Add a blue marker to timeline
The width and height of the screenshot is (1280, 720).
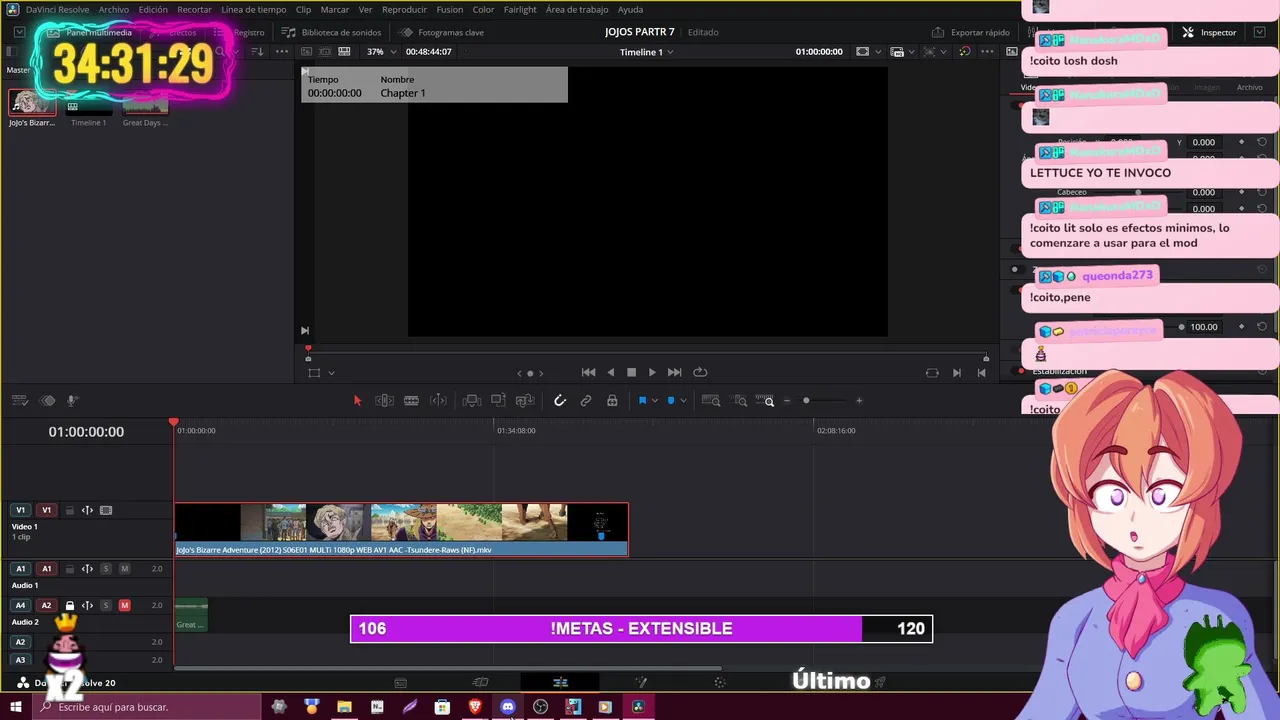coord(671,401)
